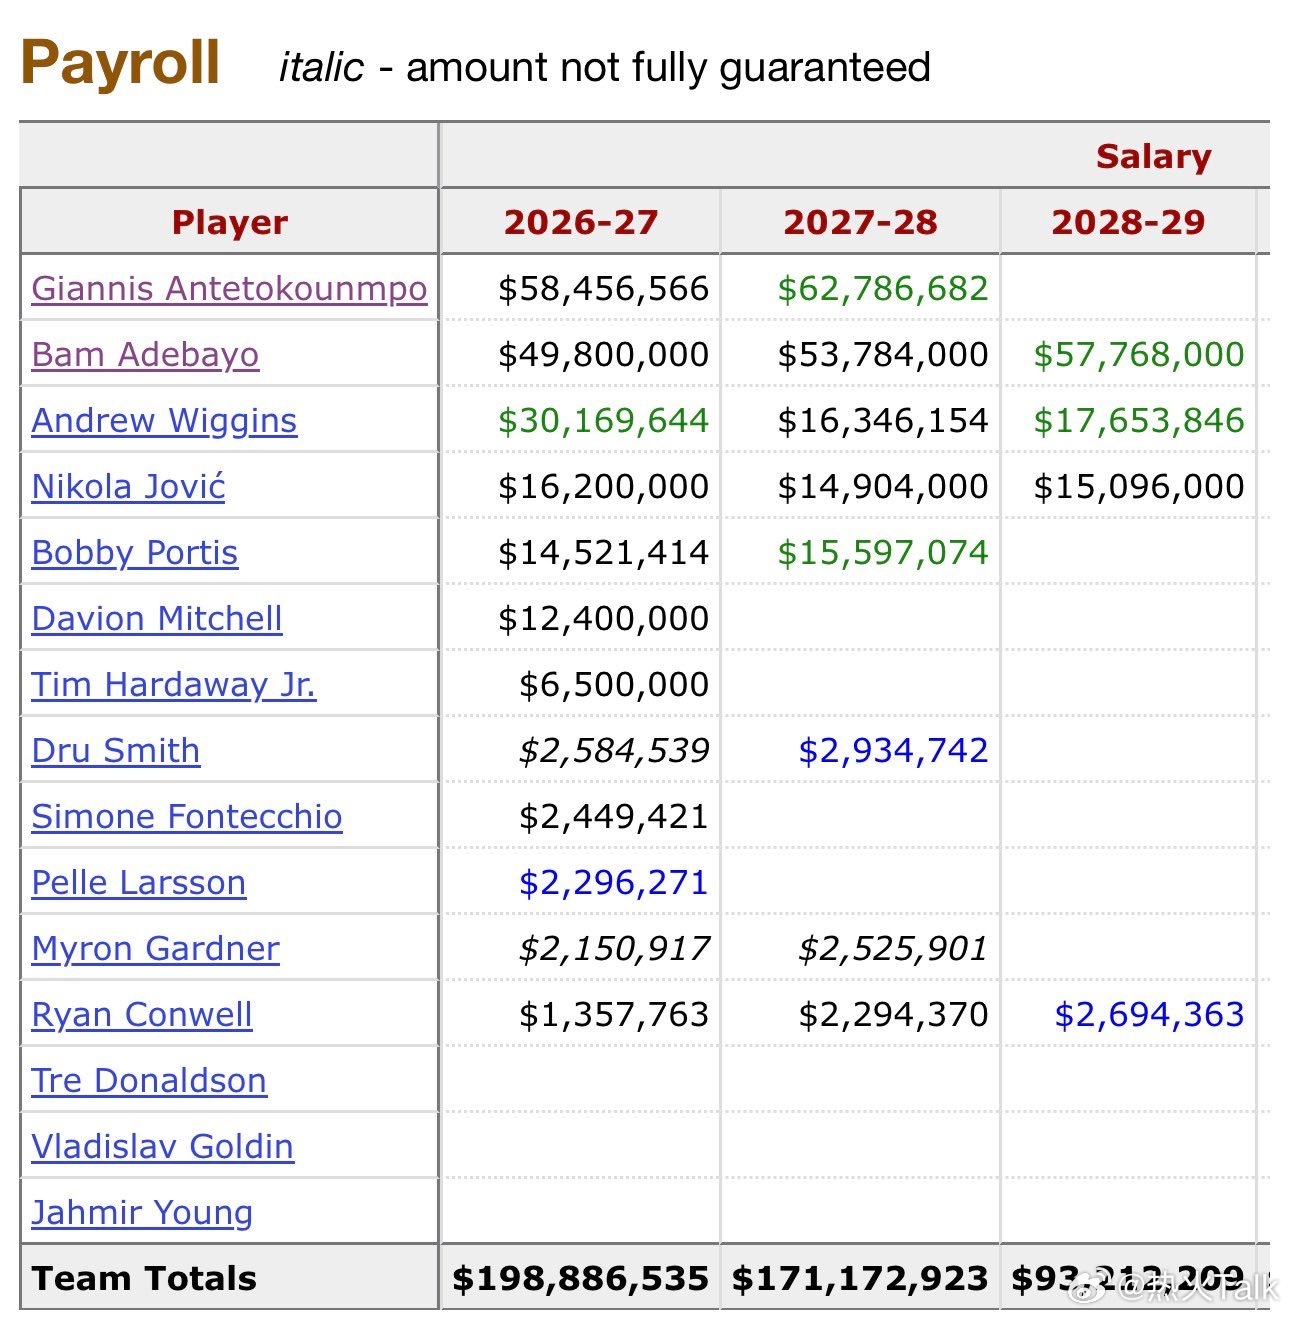Screen dimensions: 1290x1317
Task: Click the Player column header
Action: point(230,222)
